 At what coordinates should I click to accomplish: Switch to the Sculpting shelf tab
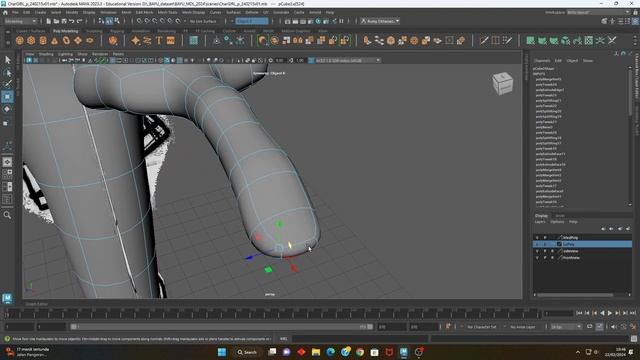[x=94, y=31]
